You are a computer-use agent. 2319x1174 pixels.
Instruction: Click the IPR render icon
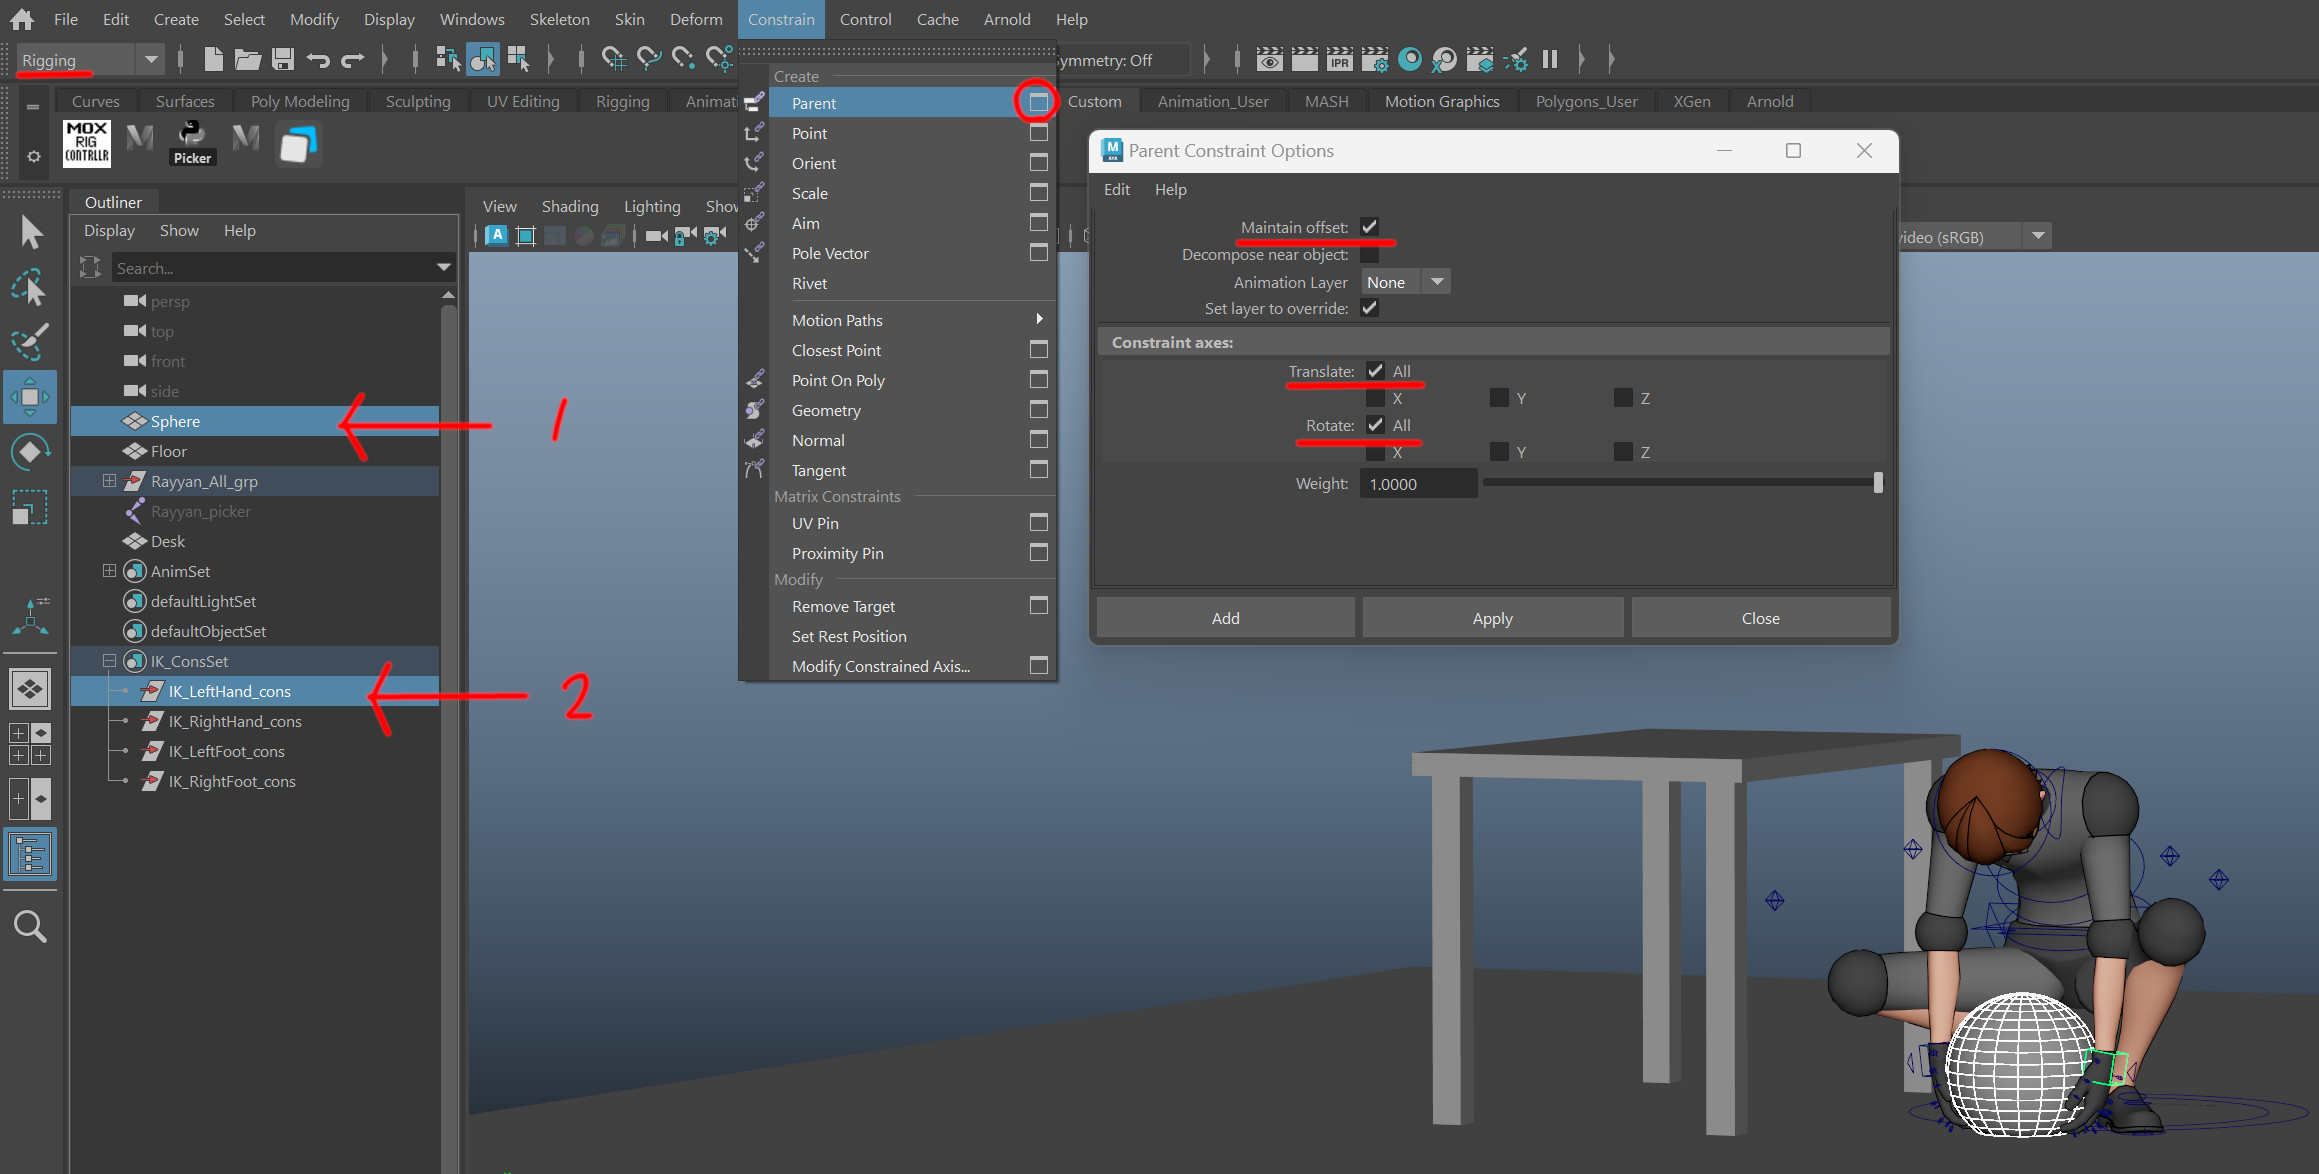(1339, 59)
